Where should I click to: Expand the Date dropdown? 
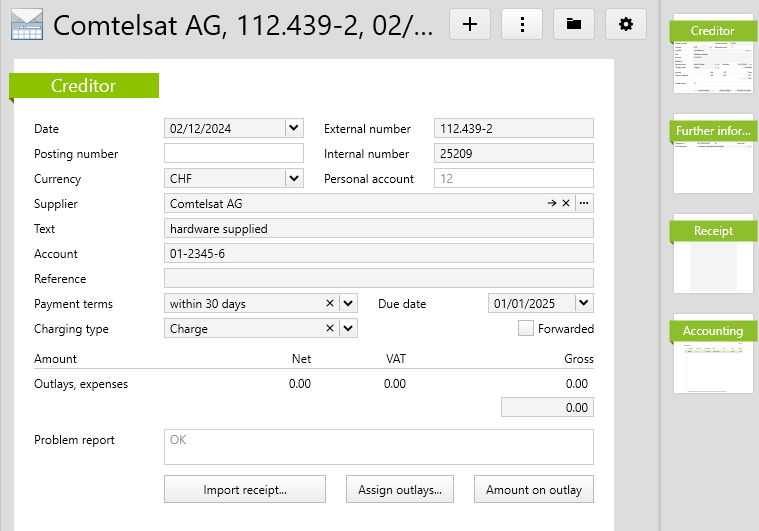pyautogui.click(x=293, y=129)
